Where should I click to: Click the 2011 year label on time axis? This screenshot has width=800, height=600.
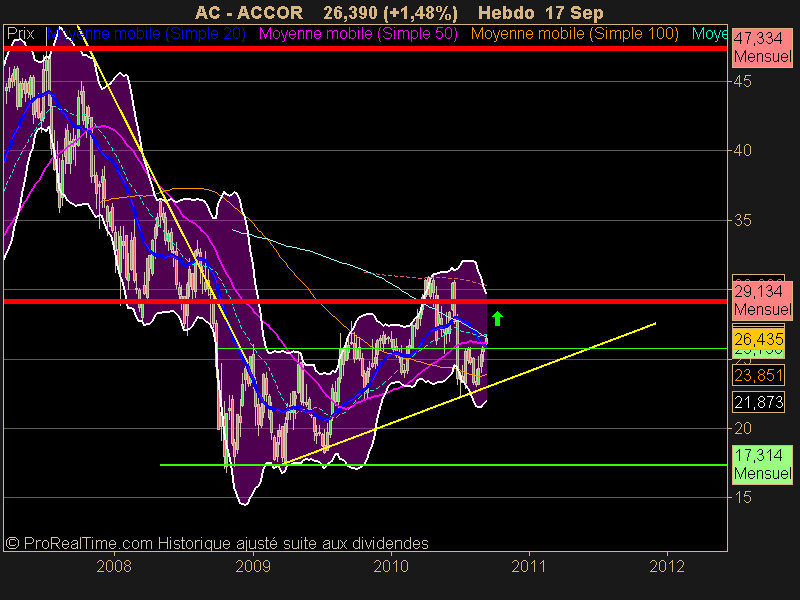point(529,566)
